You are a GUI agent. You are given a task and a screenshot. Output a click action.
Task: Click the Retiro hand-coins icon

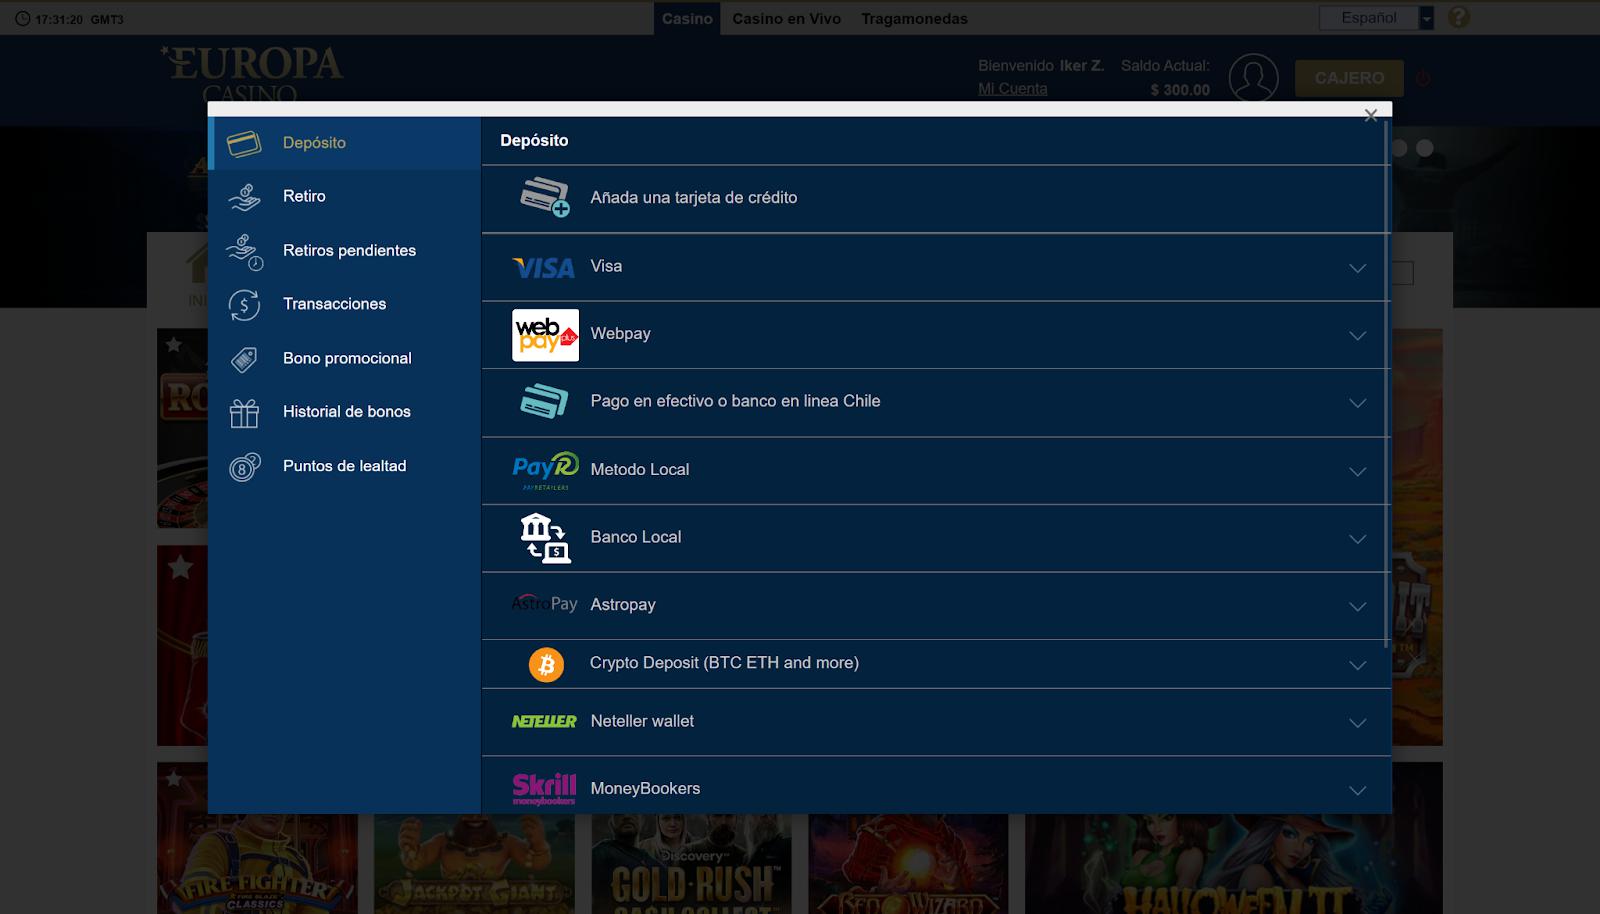pyautogui.click(x=244, y=197)
